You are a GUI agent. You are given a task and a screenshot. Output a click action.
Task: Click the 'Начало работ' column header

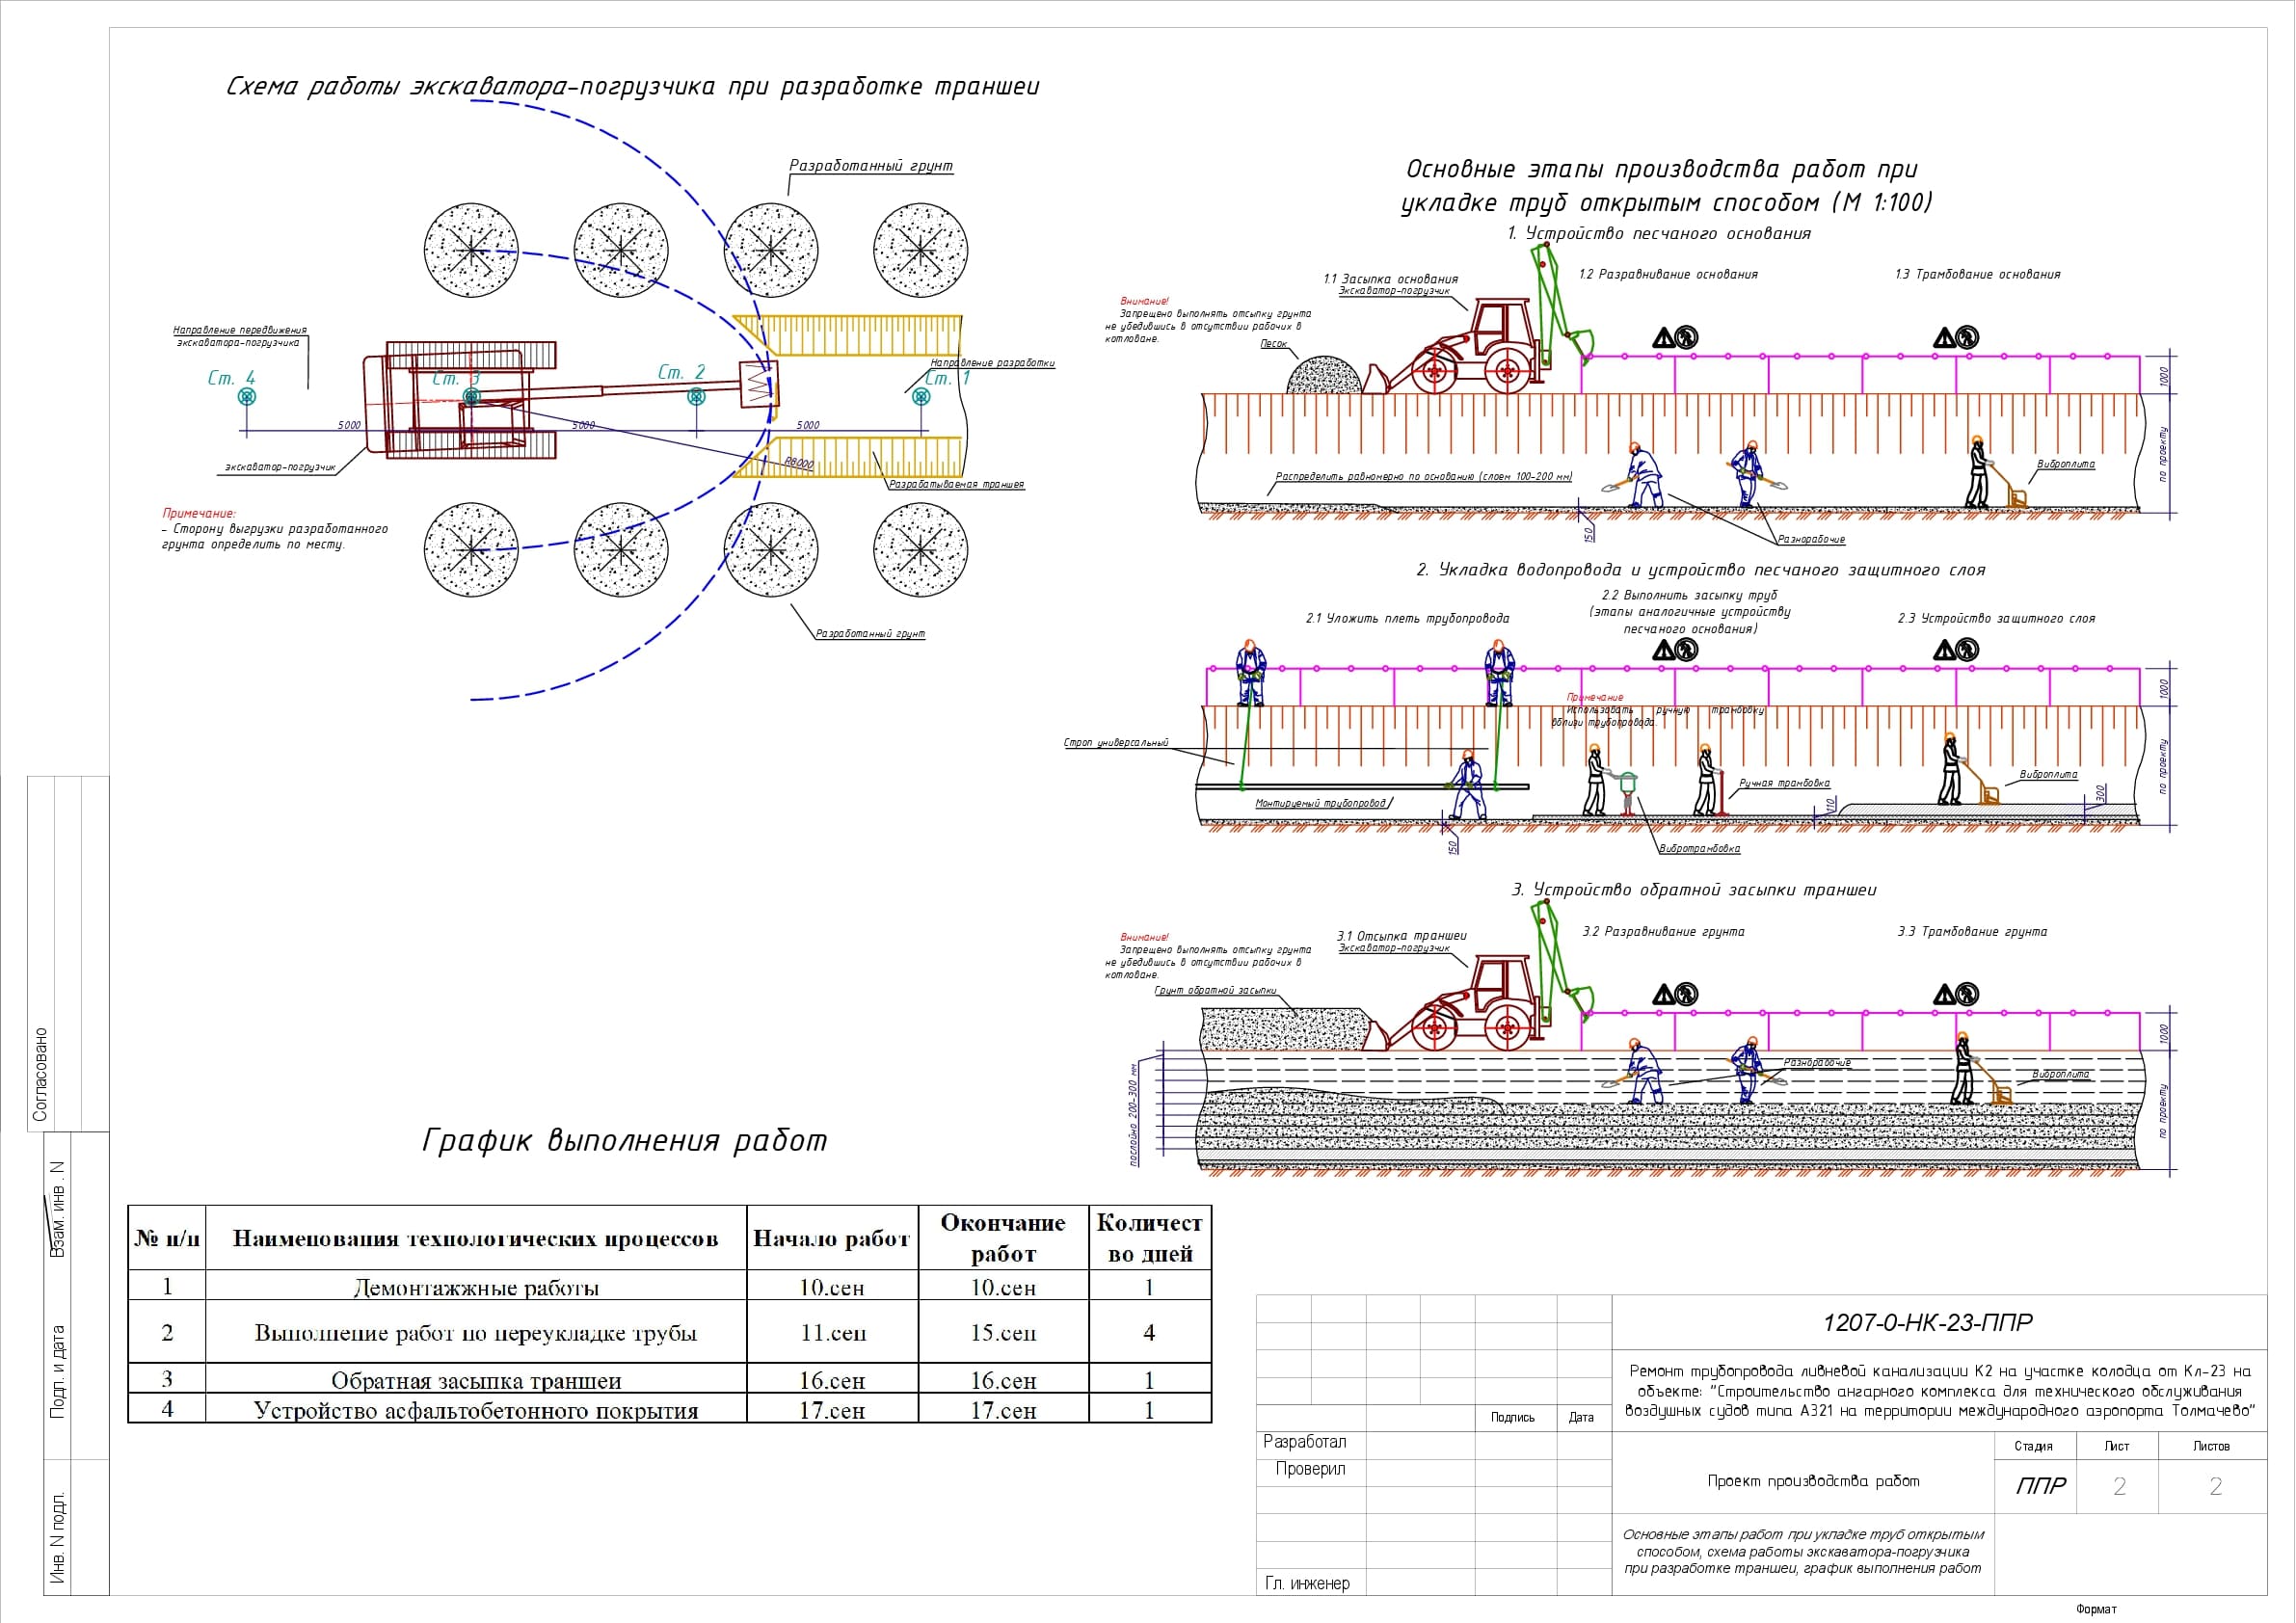click(832, 1238)
